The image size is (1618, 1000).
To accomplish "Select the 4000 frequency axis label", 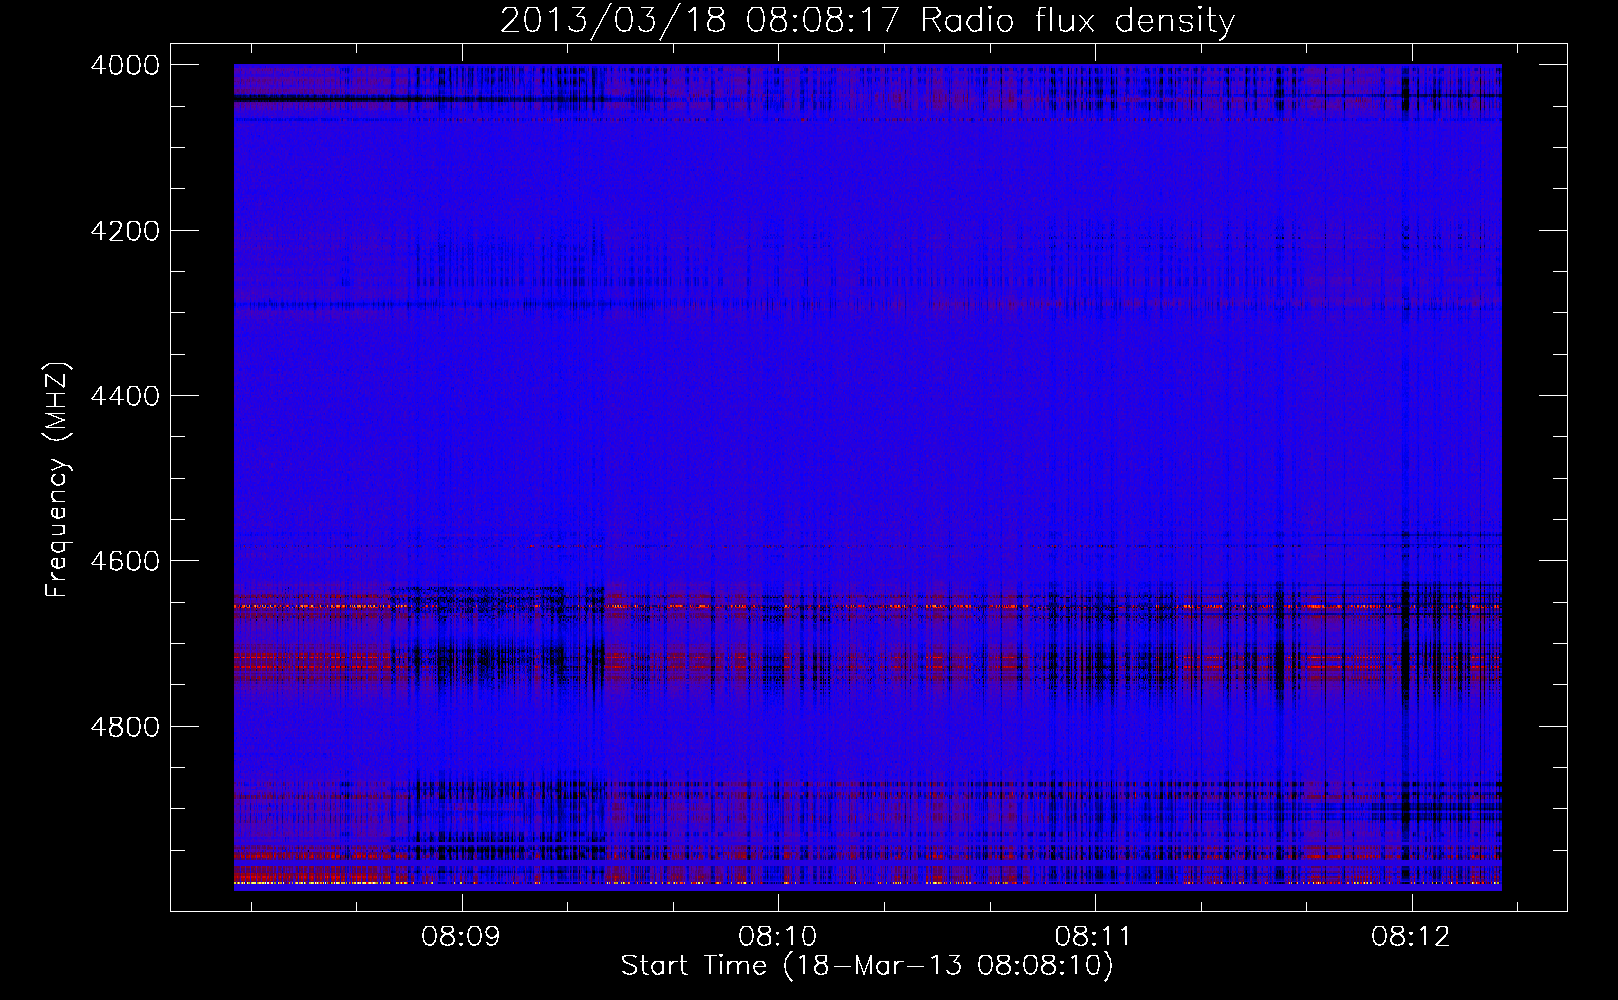I will (x=125, y=65).
